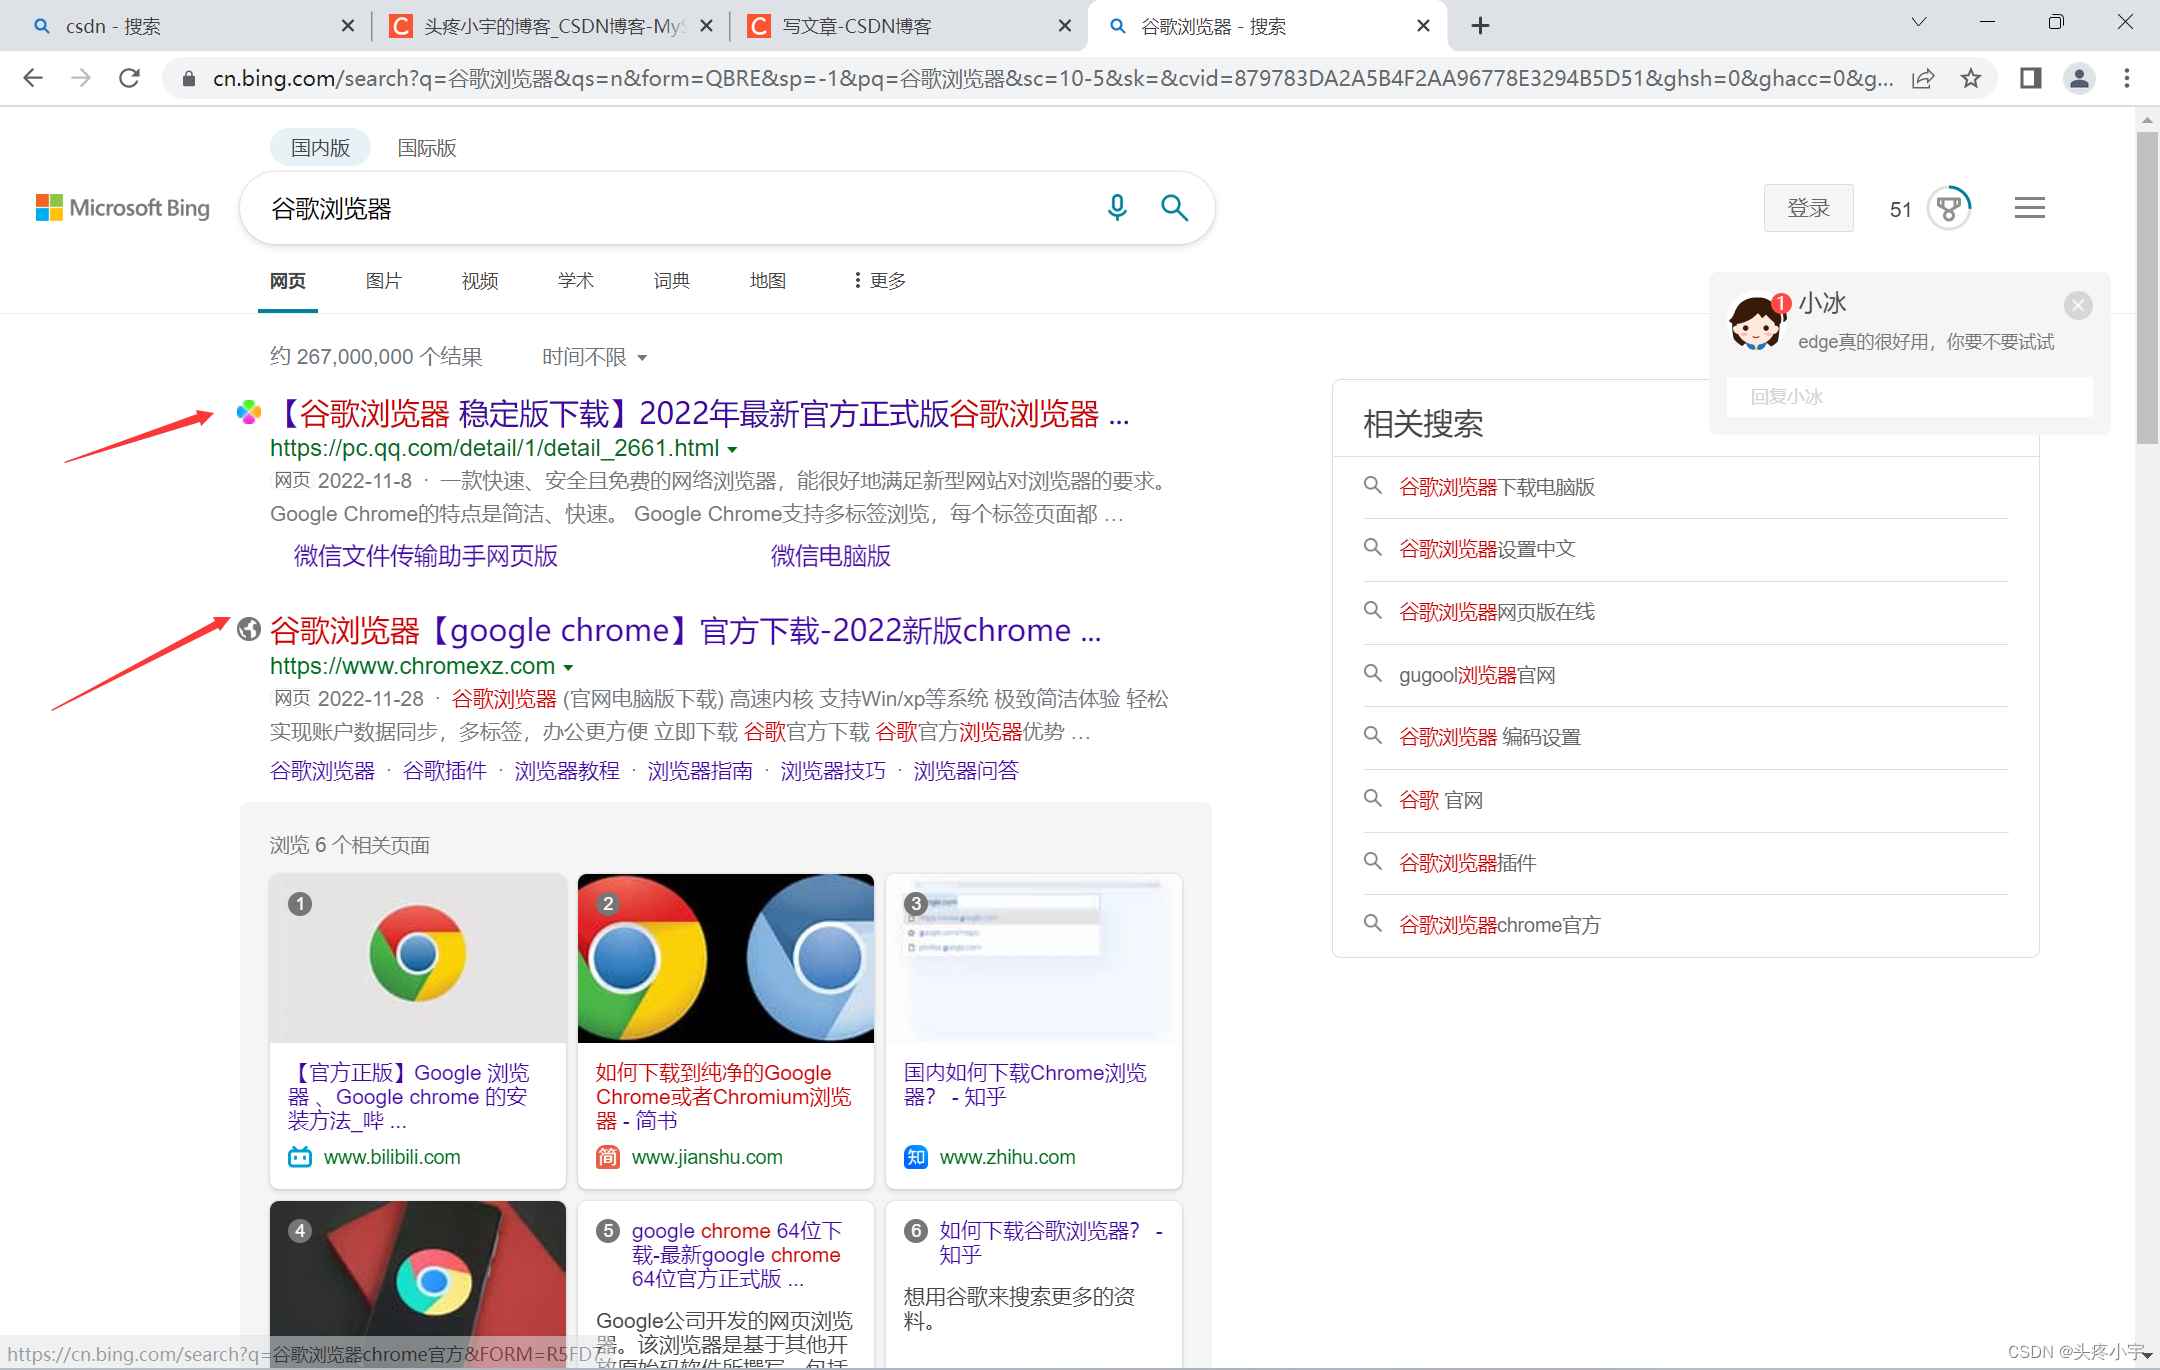Open the Bing hamburger menu

tap(2030, 207)
